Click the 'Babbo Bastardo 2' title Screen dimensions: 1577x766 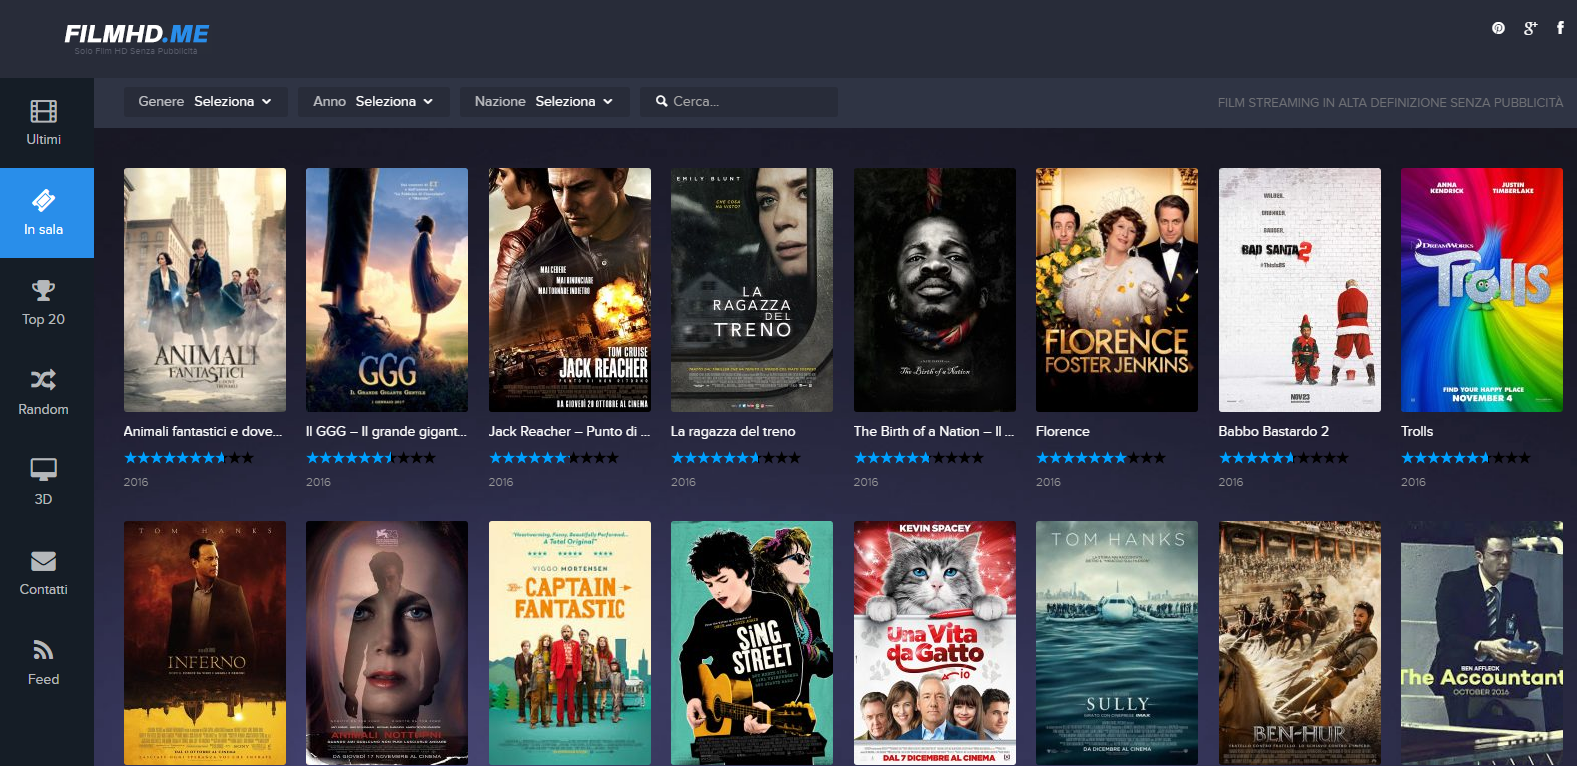pyautogui.click(x=1274, y=431)
